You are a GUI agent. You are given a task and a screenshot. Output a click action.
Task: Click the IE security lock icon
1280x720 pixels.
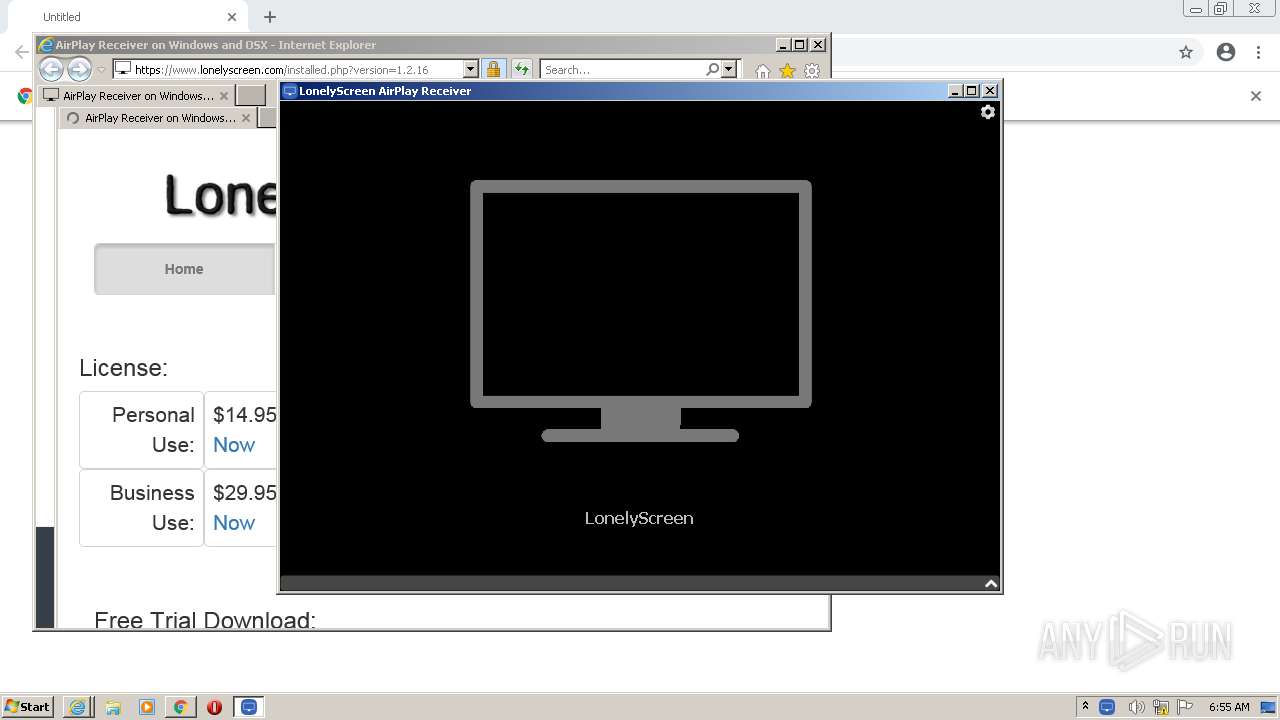pos(493,69)
